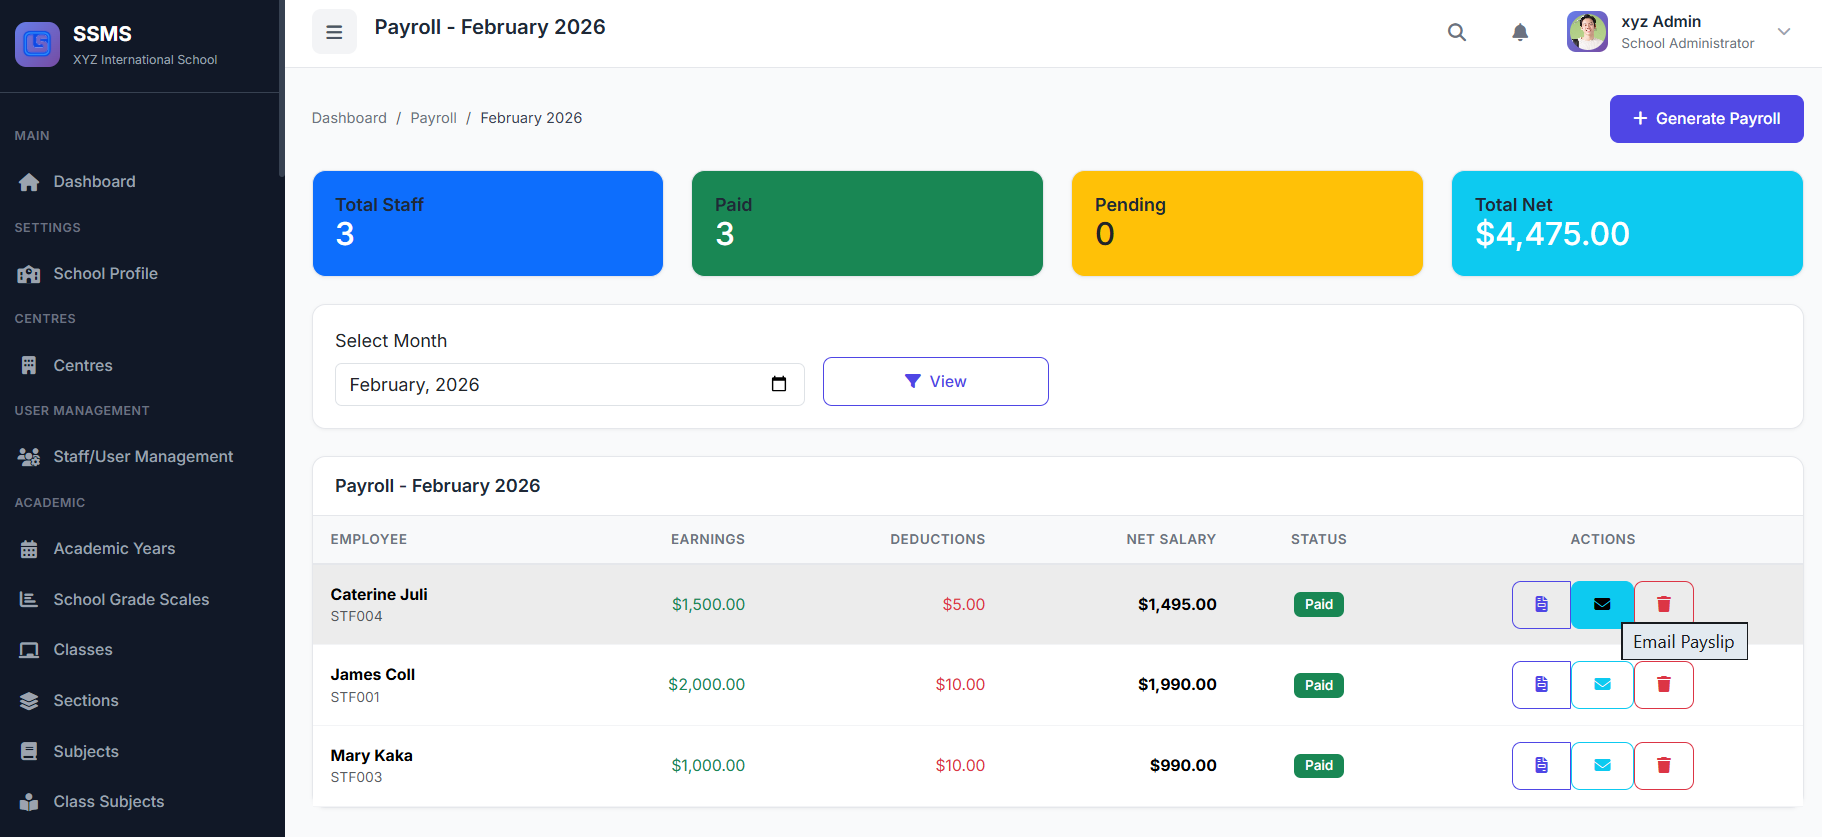
Task: Toggle the hamburger sidebar menu
Action: click(x=334, y=32)
